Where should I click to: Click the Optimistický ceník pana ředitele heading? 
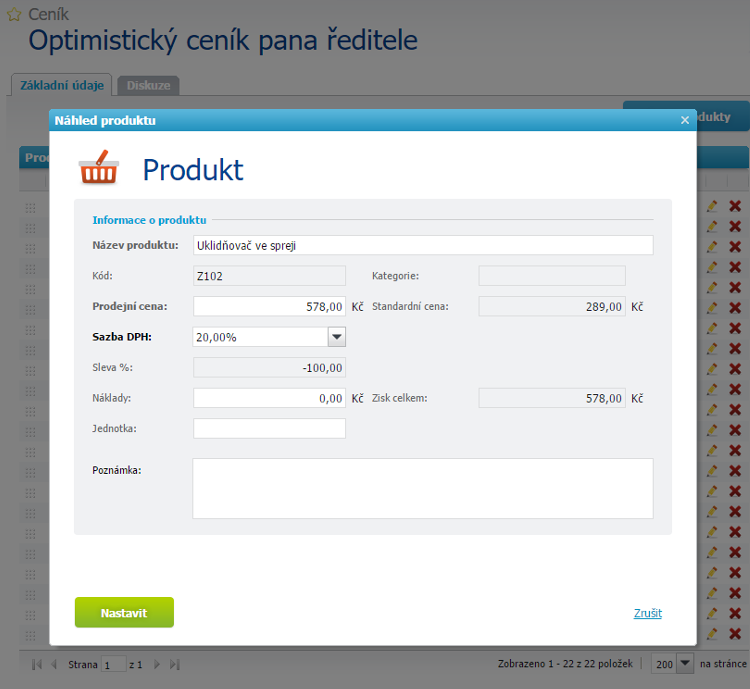[223, 40]
